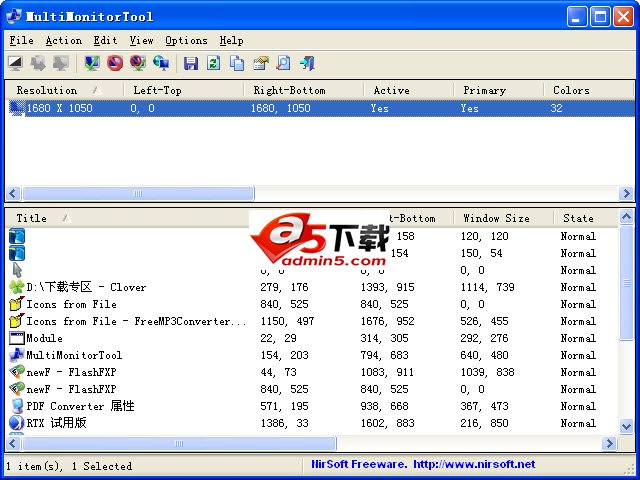
Task: Sort windows by State column header
Action: pos(586,218)
